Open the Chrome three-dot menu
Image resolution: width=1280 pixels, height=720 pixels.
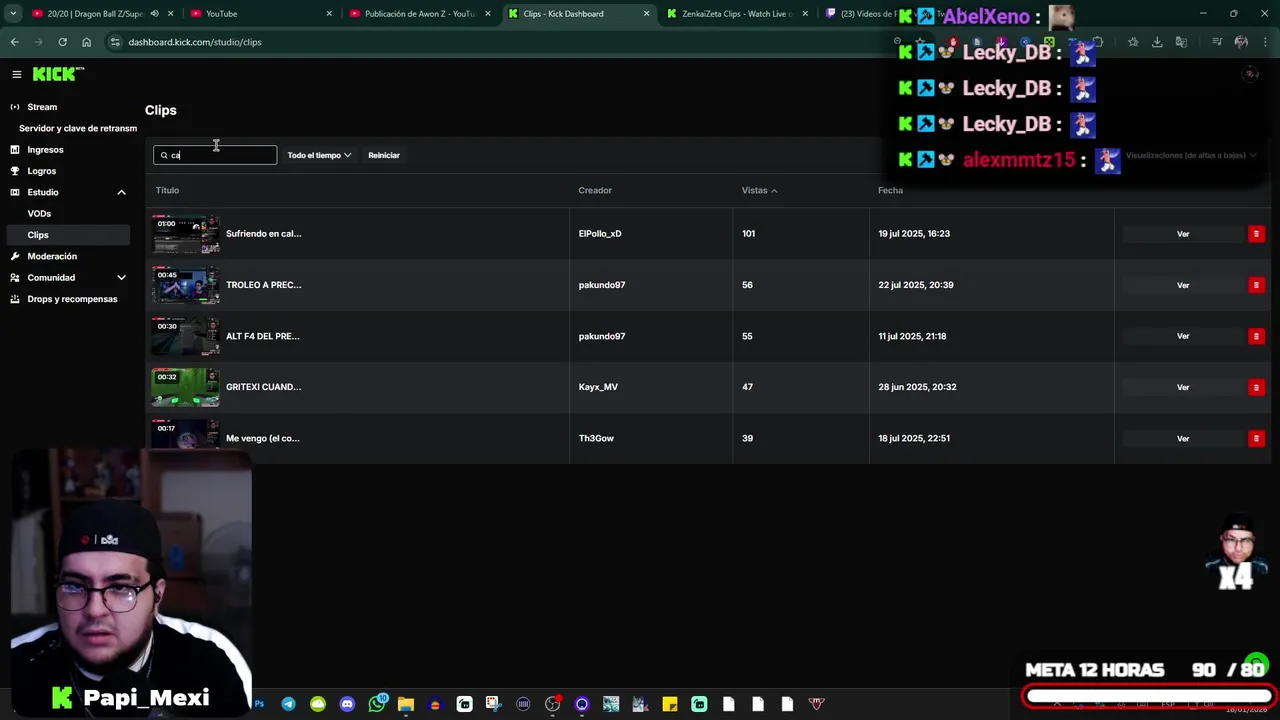tap(1265, 42)
